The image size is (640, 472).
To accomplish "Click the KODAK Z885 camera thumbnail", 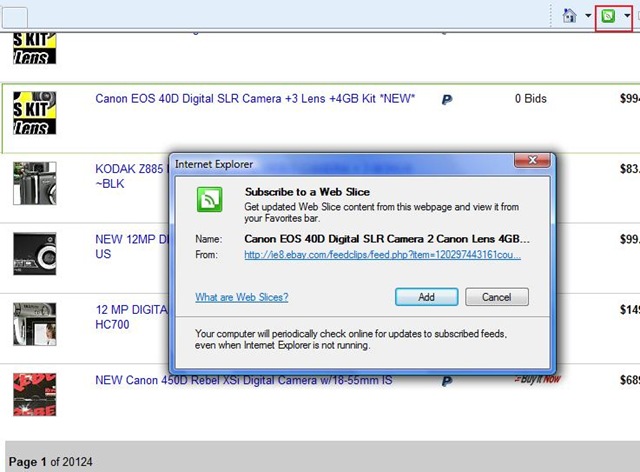I will point(35,183).
